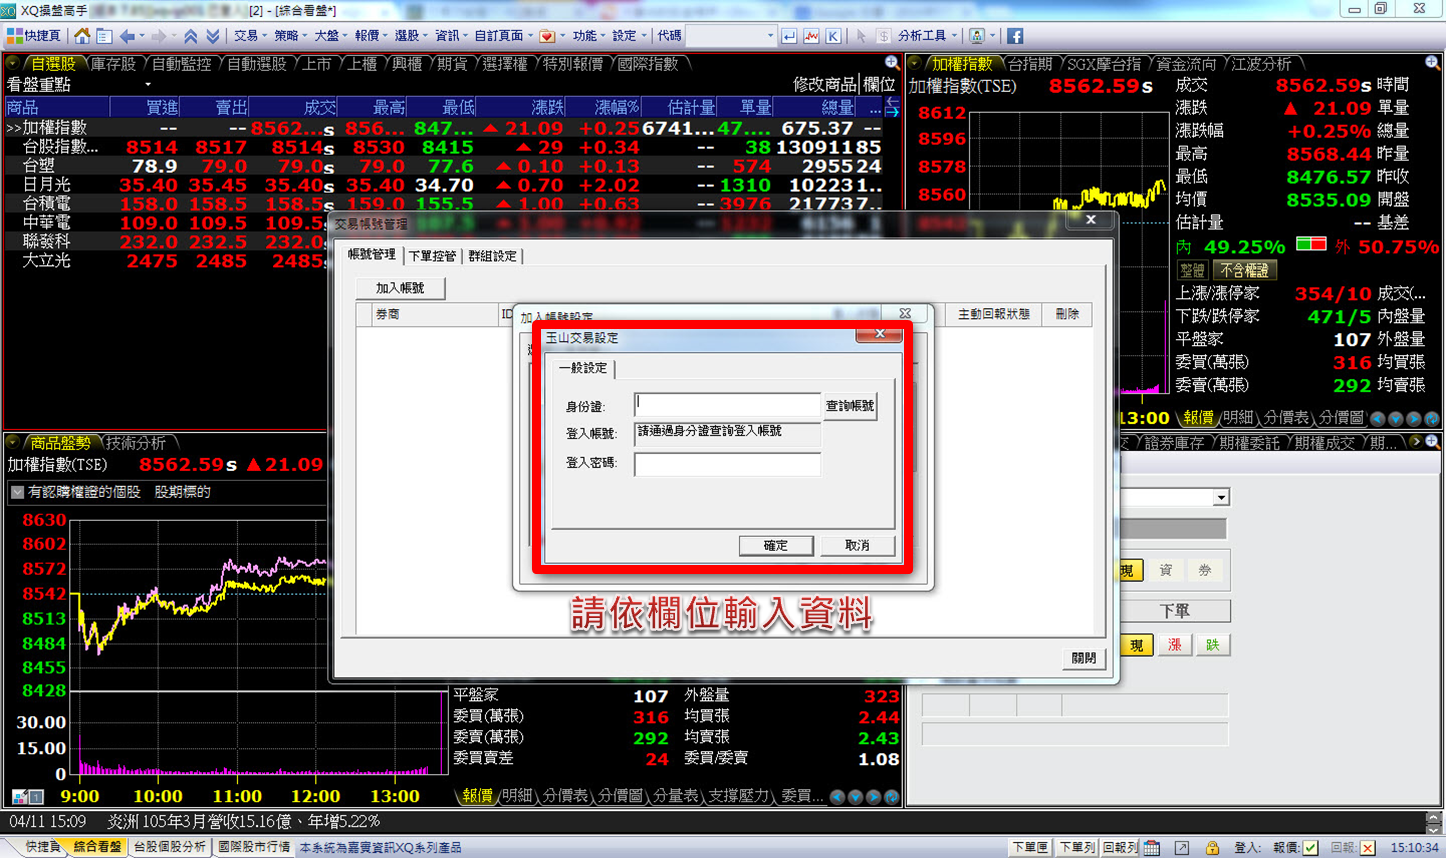This screenshot has height=858, width=1446.
Task: Open the Facebook icon in the toolbar
Action: point(1015,36)
